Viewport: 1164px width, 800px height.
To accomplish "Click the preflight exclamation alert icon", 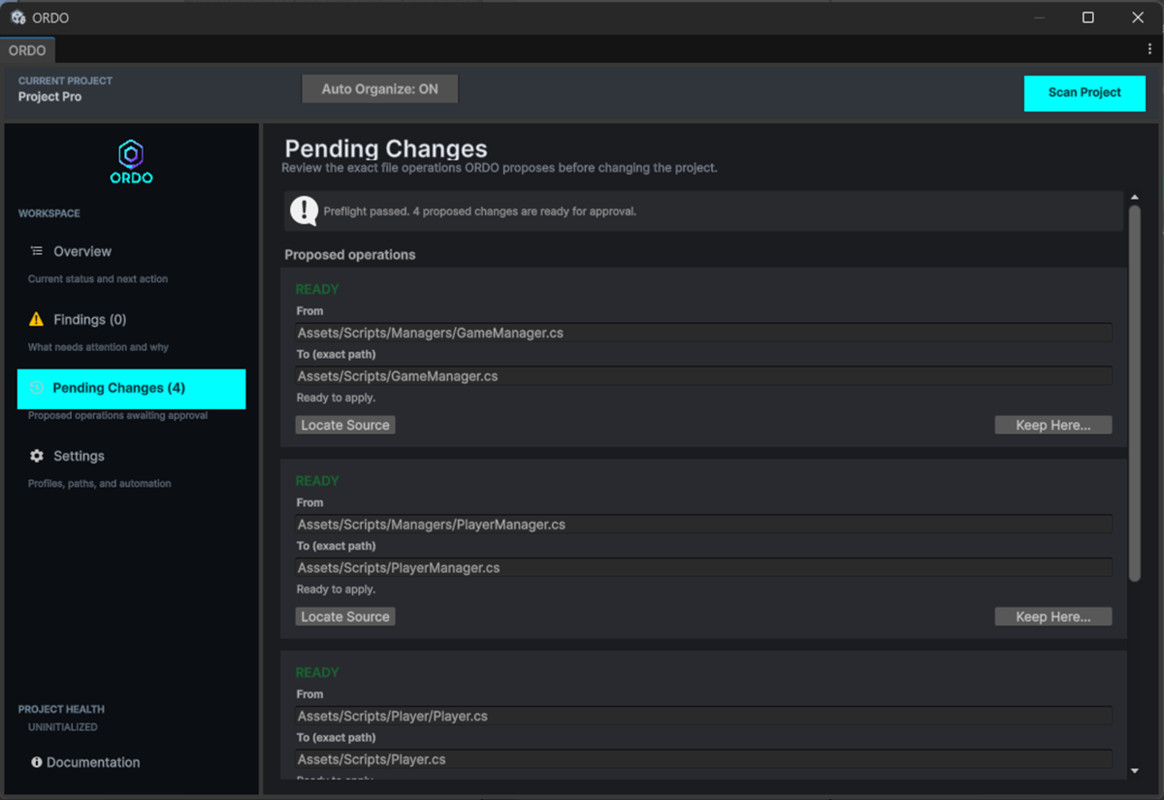I will [304, 210].
